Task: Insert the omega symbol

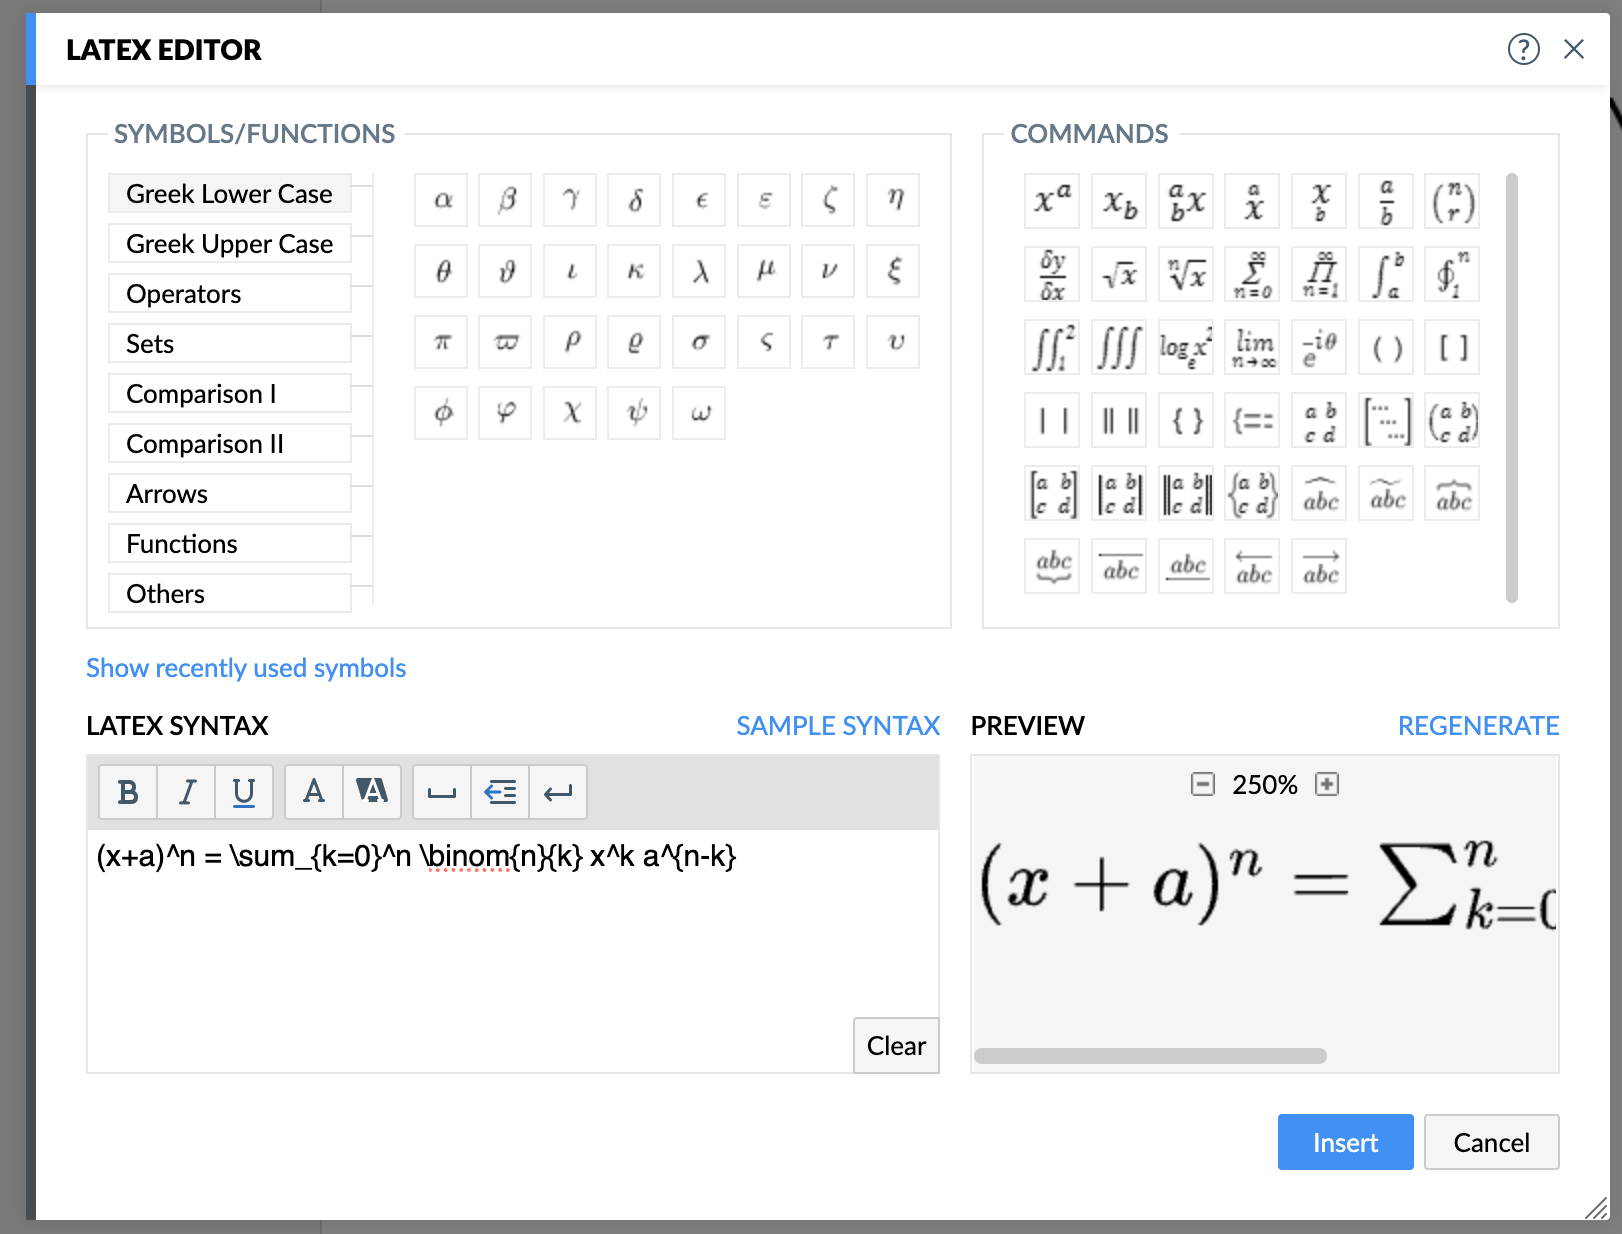Action: tap(700, 413)
